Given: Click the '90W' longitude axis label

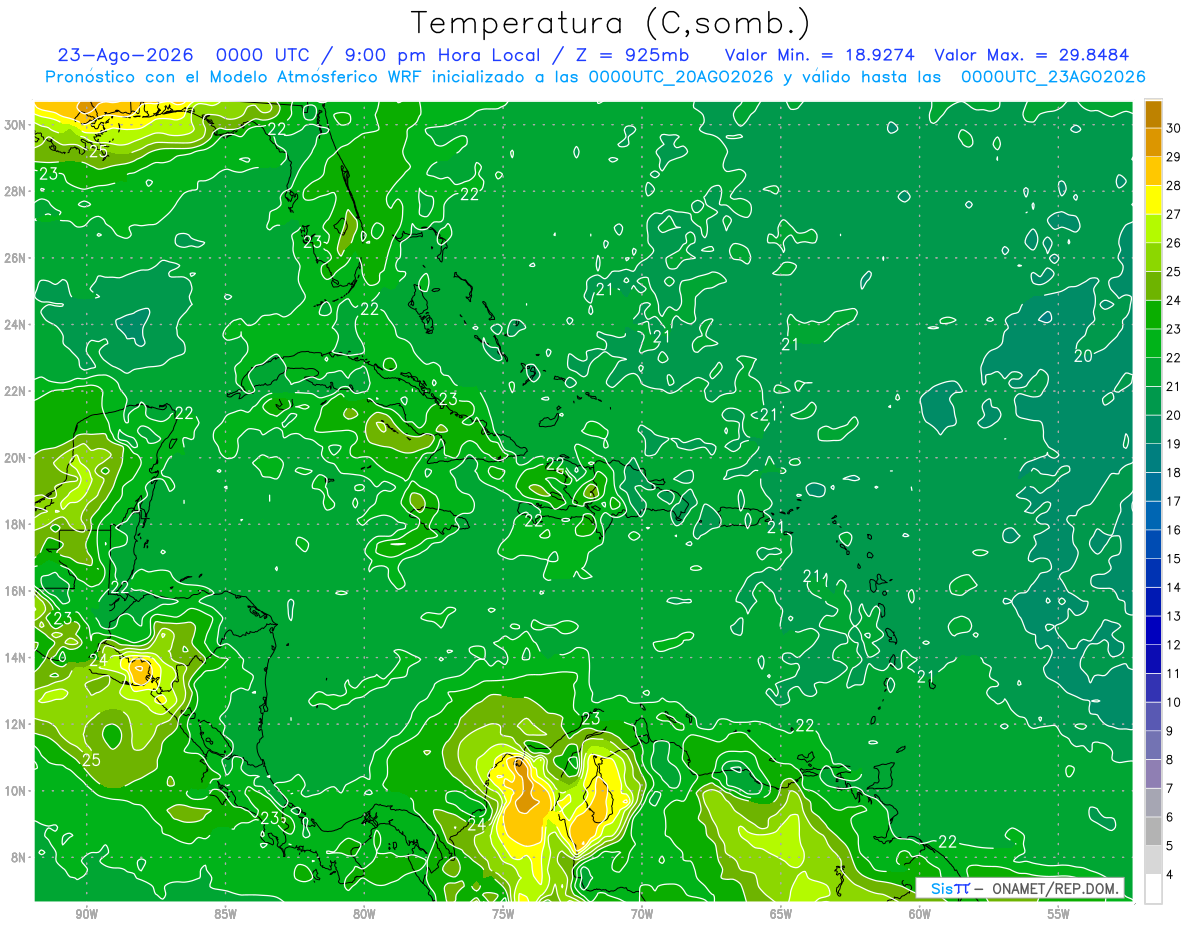Looking at the screenshot, I should [86, 914].
